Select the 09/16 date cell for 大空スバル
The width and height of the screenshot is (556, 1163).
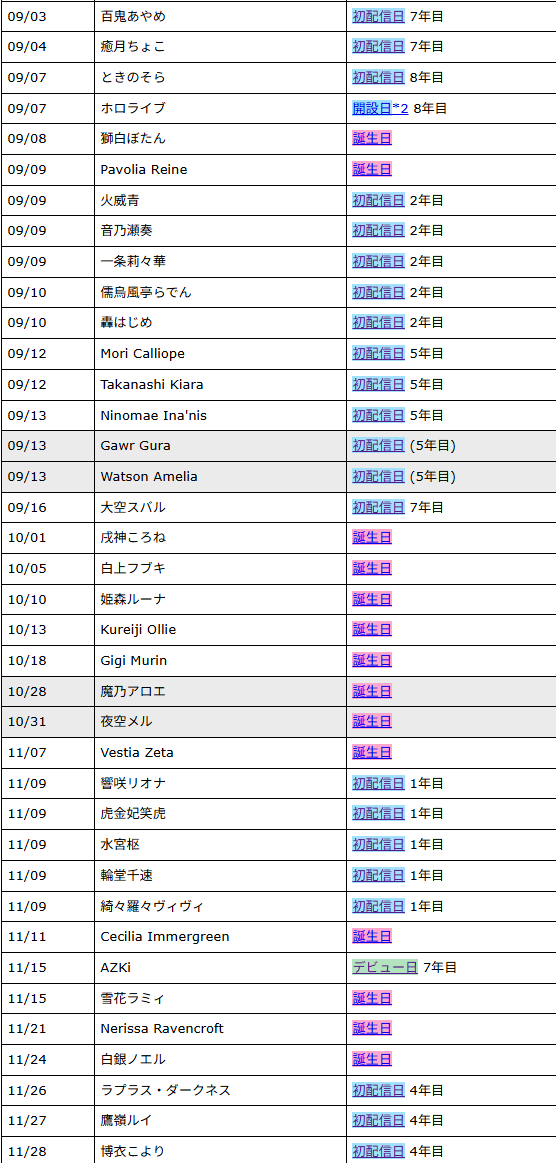48,507
